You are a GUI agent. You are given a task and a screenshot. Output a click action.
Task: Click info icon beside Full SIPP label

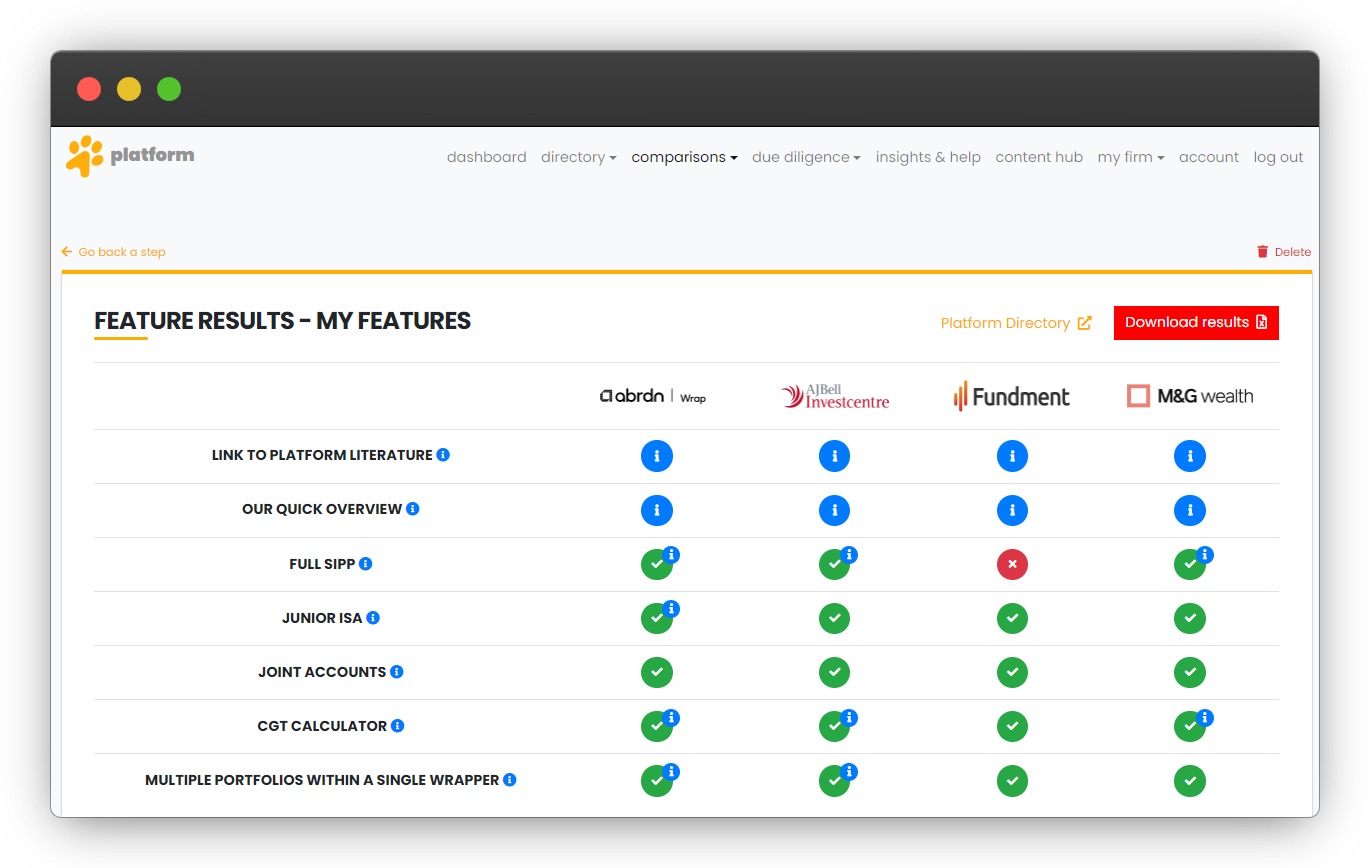(365, 564)
